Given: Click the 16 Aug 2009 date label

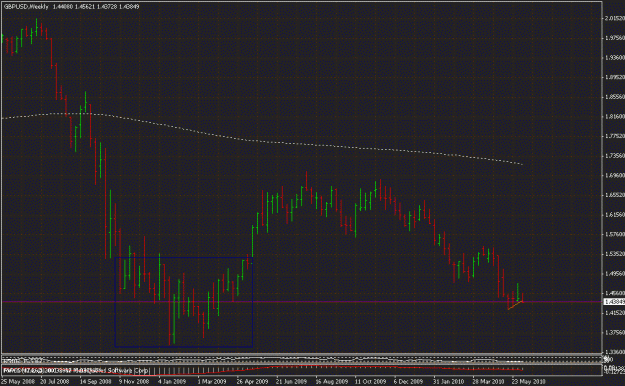Looking at the screenshot, I should click(x=331, y=382).
